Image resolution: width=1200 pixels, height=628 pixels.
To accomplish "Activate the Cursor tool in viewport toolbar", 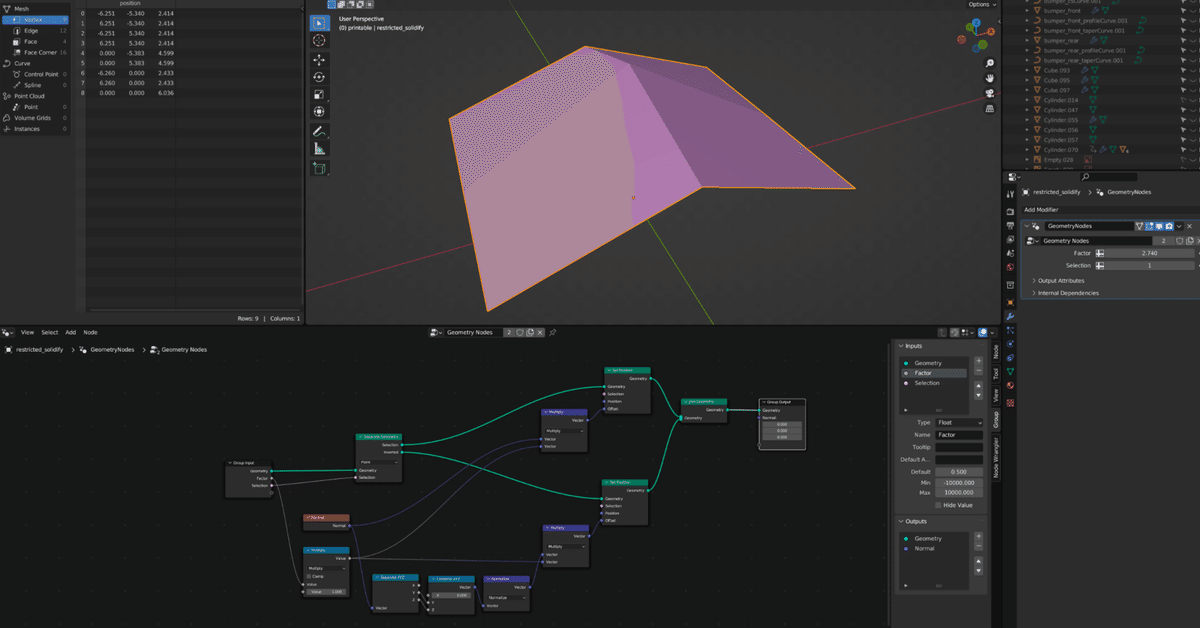I will [x=319, y=41].
